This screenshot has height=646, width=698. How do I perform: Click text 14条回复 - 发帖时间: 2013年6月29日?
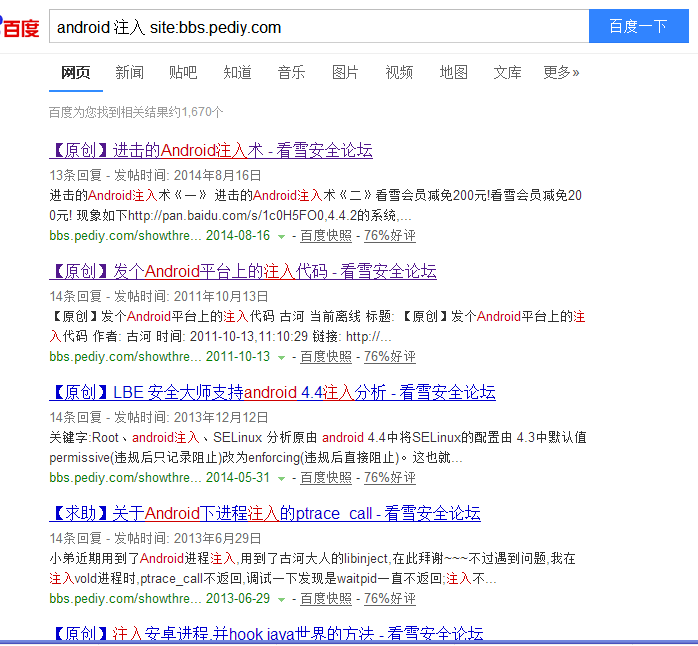tap(155, 539)
